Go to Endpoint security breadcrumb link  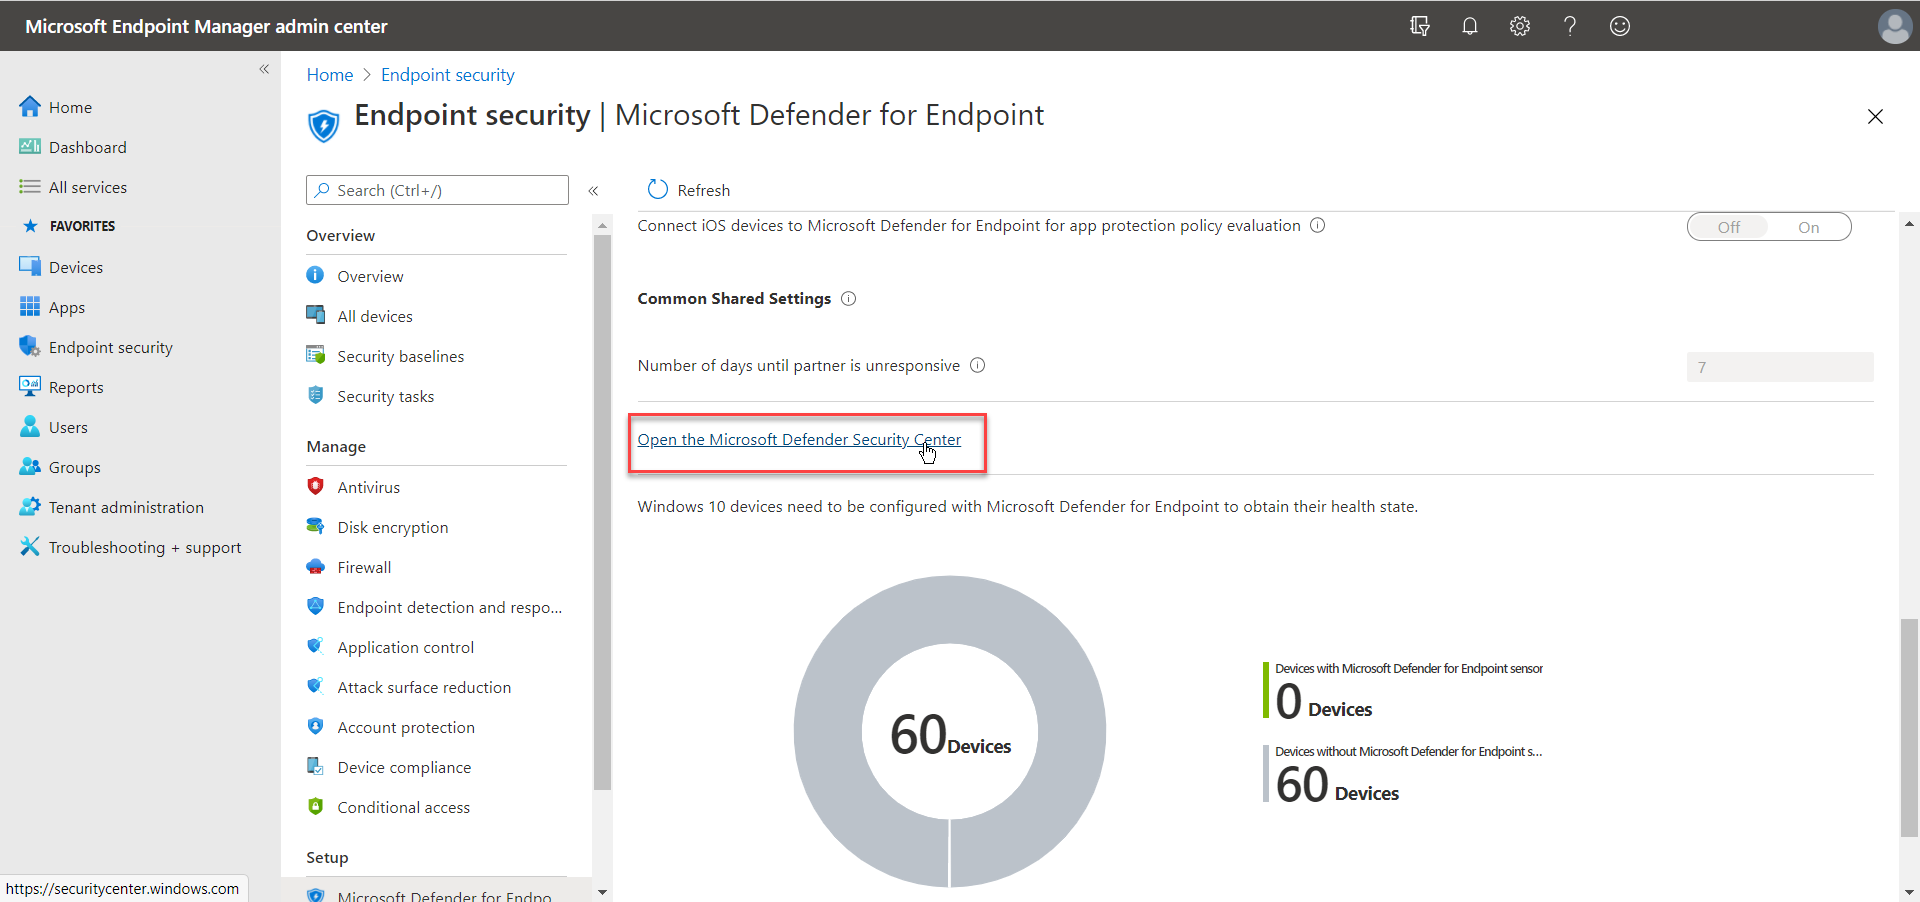[x=448, y=75]
